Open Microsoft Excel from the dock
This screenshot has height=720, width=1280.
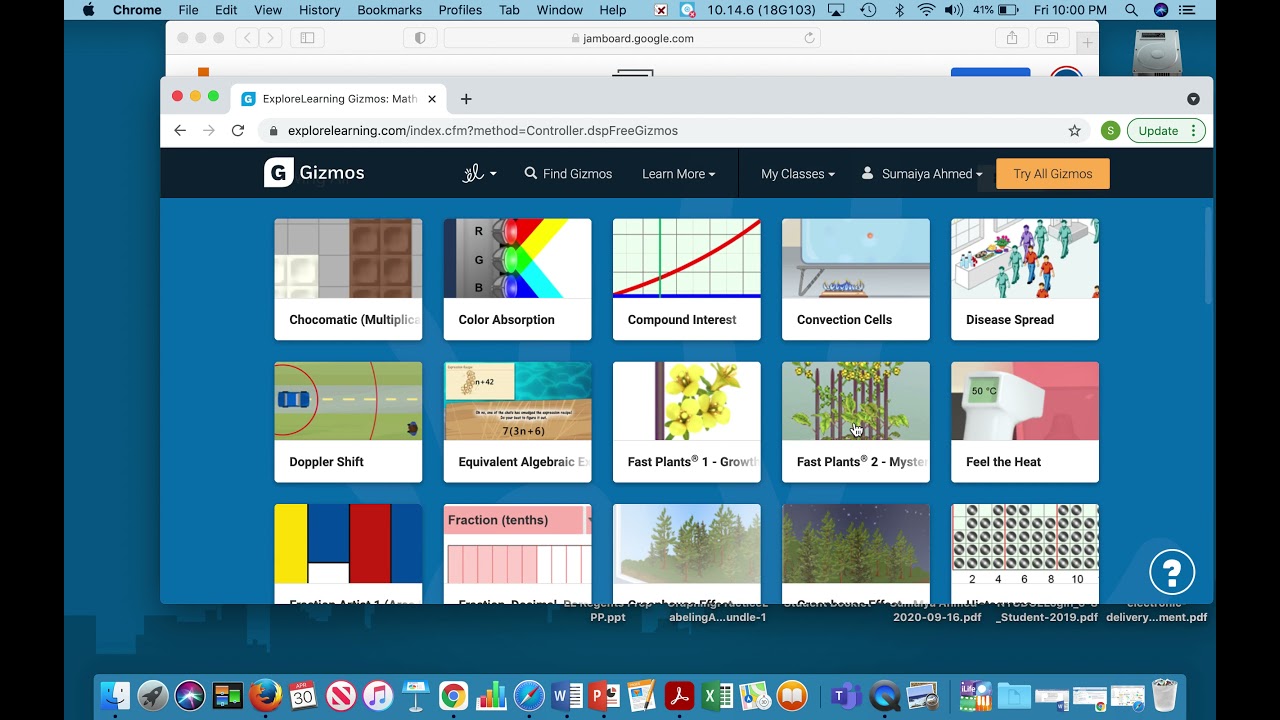tap(717, 695)
